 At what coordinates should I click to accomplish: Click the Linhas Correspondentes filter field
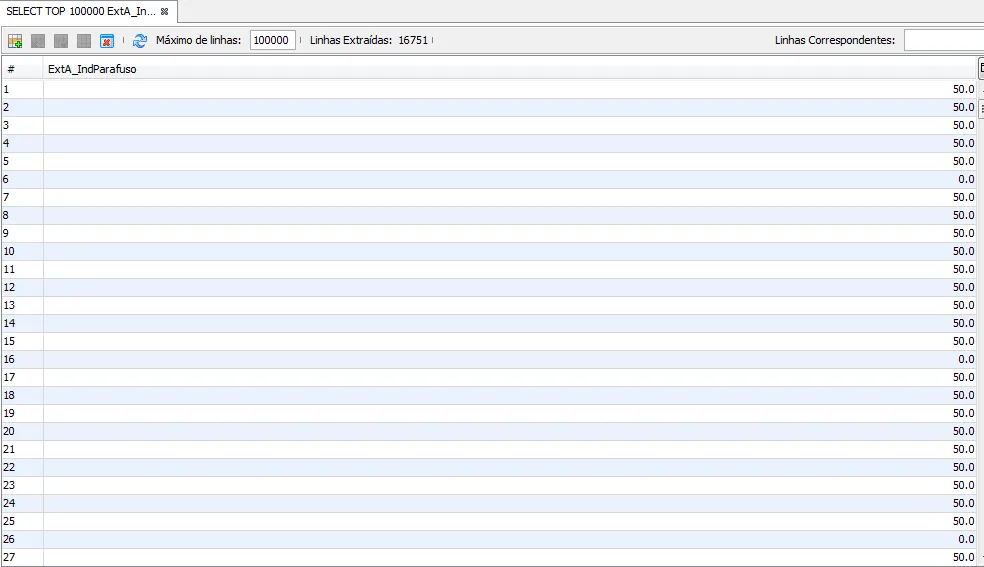[944, 40]
